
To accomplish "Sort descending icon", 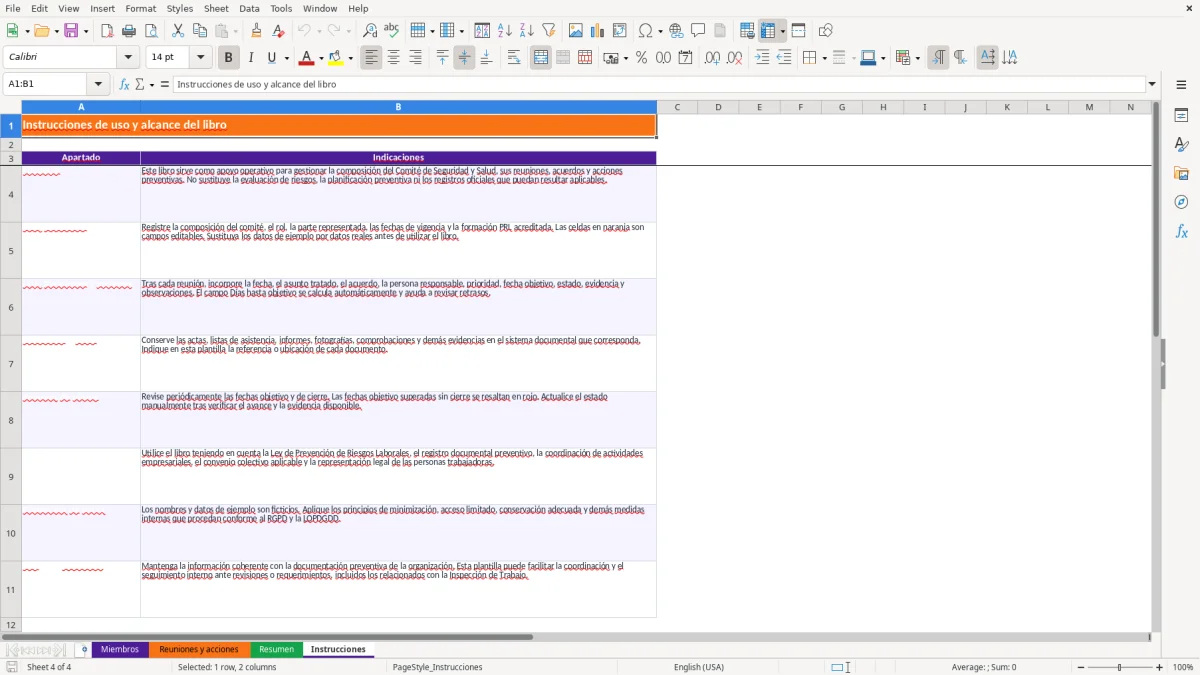I will tap(527, 31).
